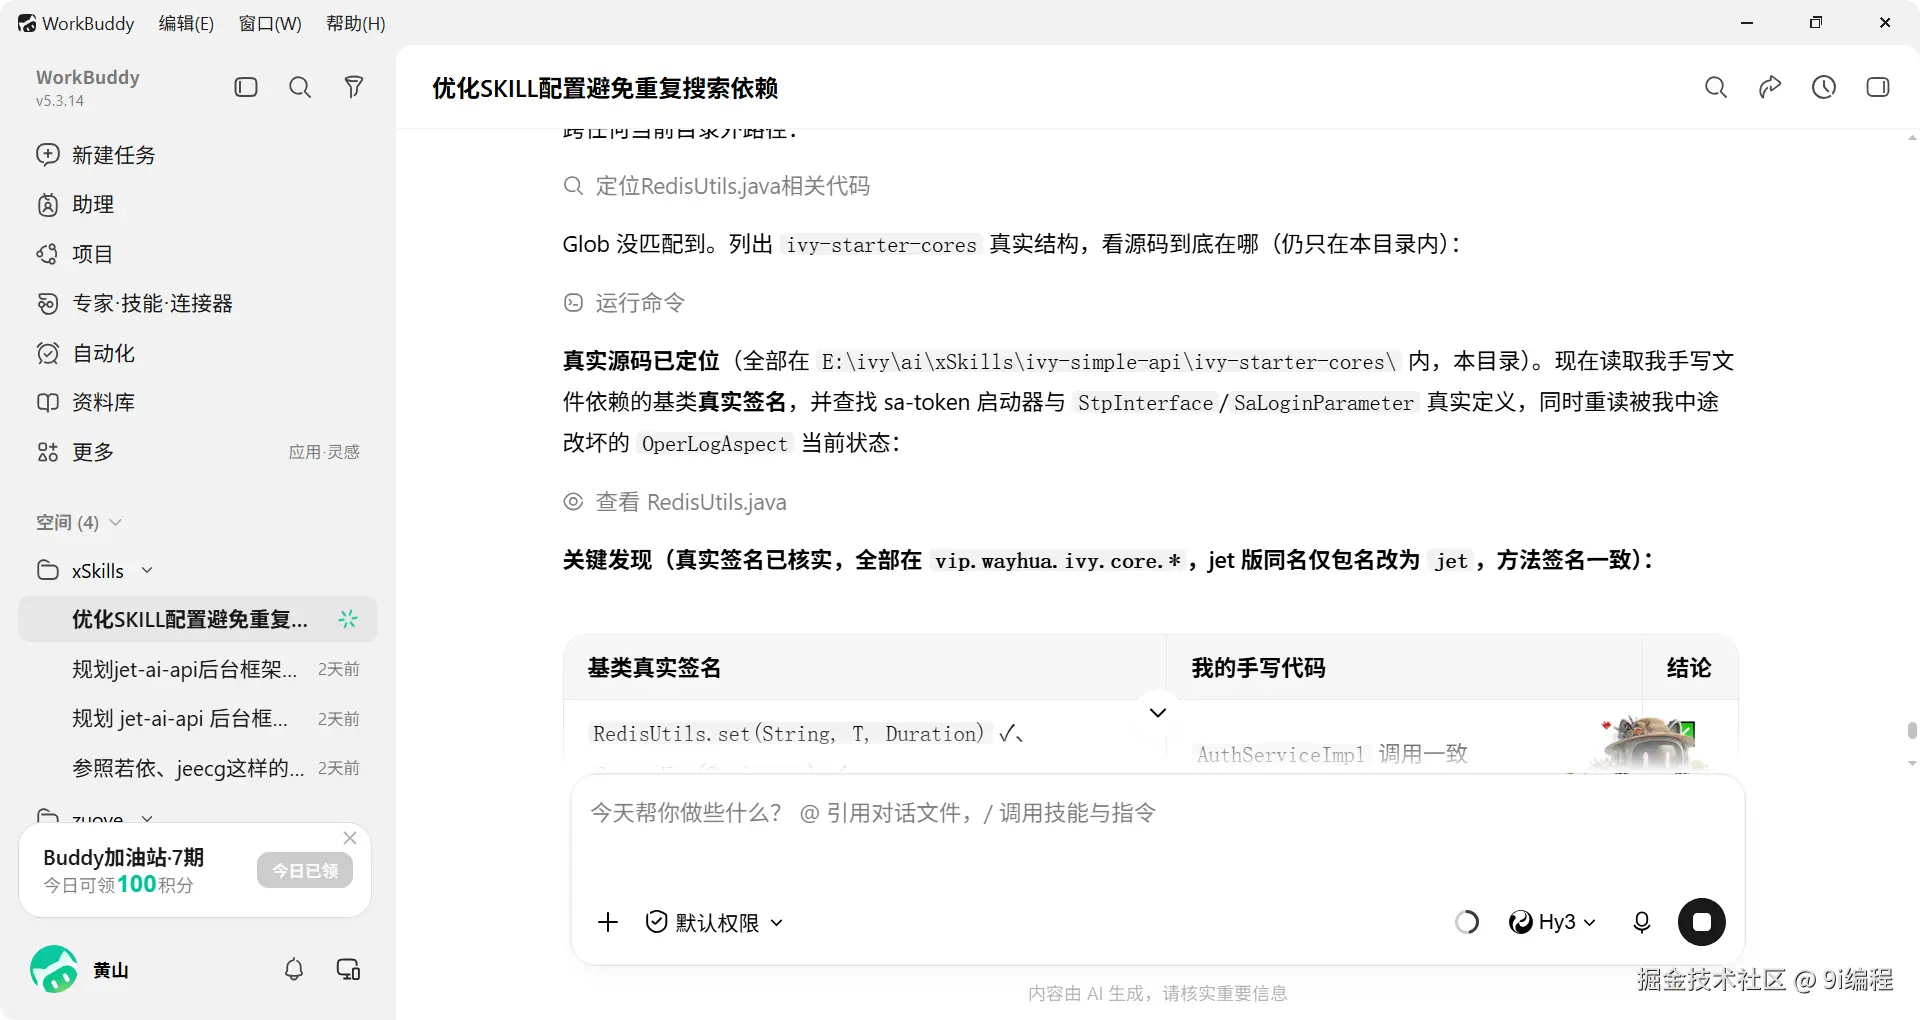Screen dimensions: 1920x1020
Task: Open 助理 in sidebar
Action: (x=198, y=204)
